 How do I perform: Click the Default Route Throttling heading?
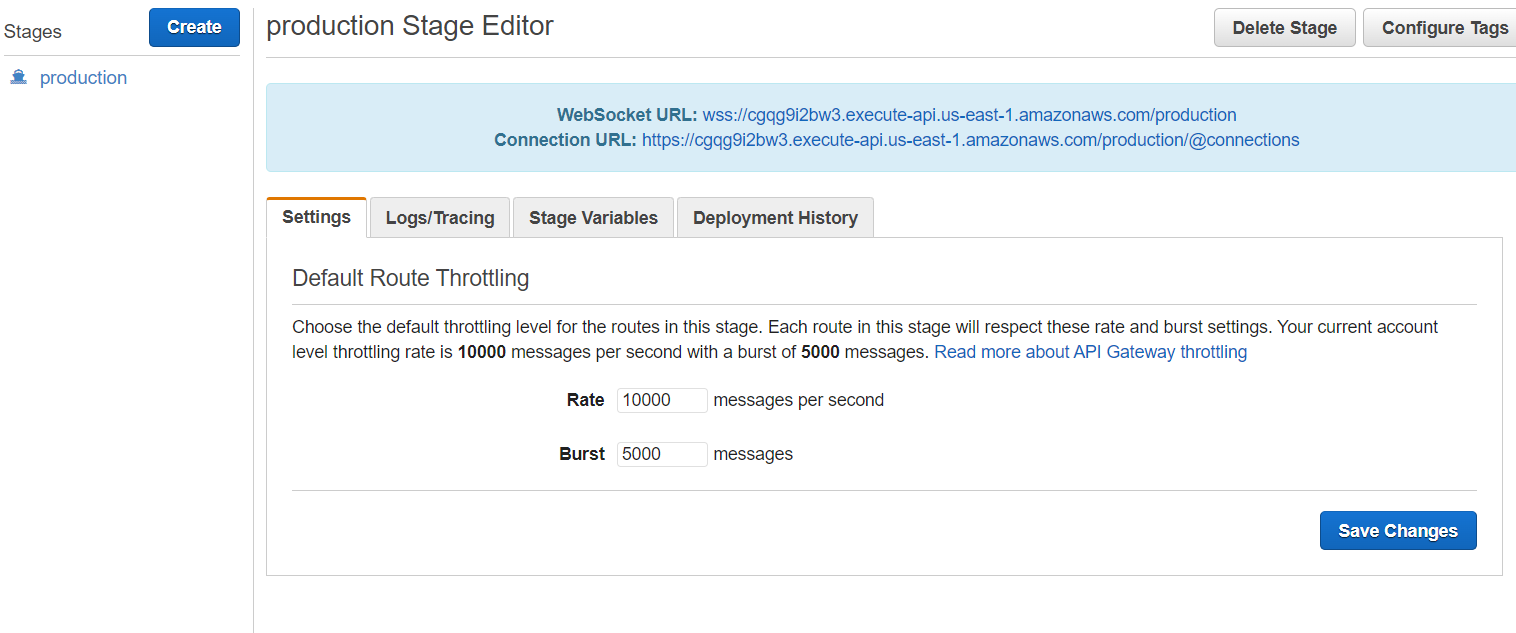coord(410,278)
